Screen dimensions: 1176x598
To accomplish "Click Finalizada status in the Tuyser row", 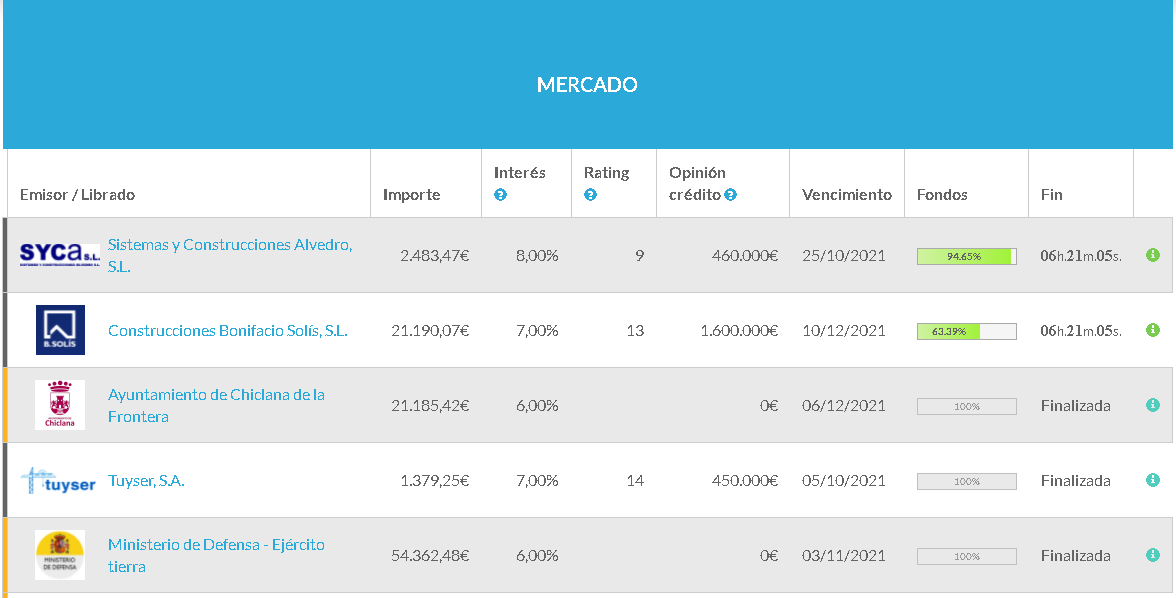I will click(x=1076, y=481).
